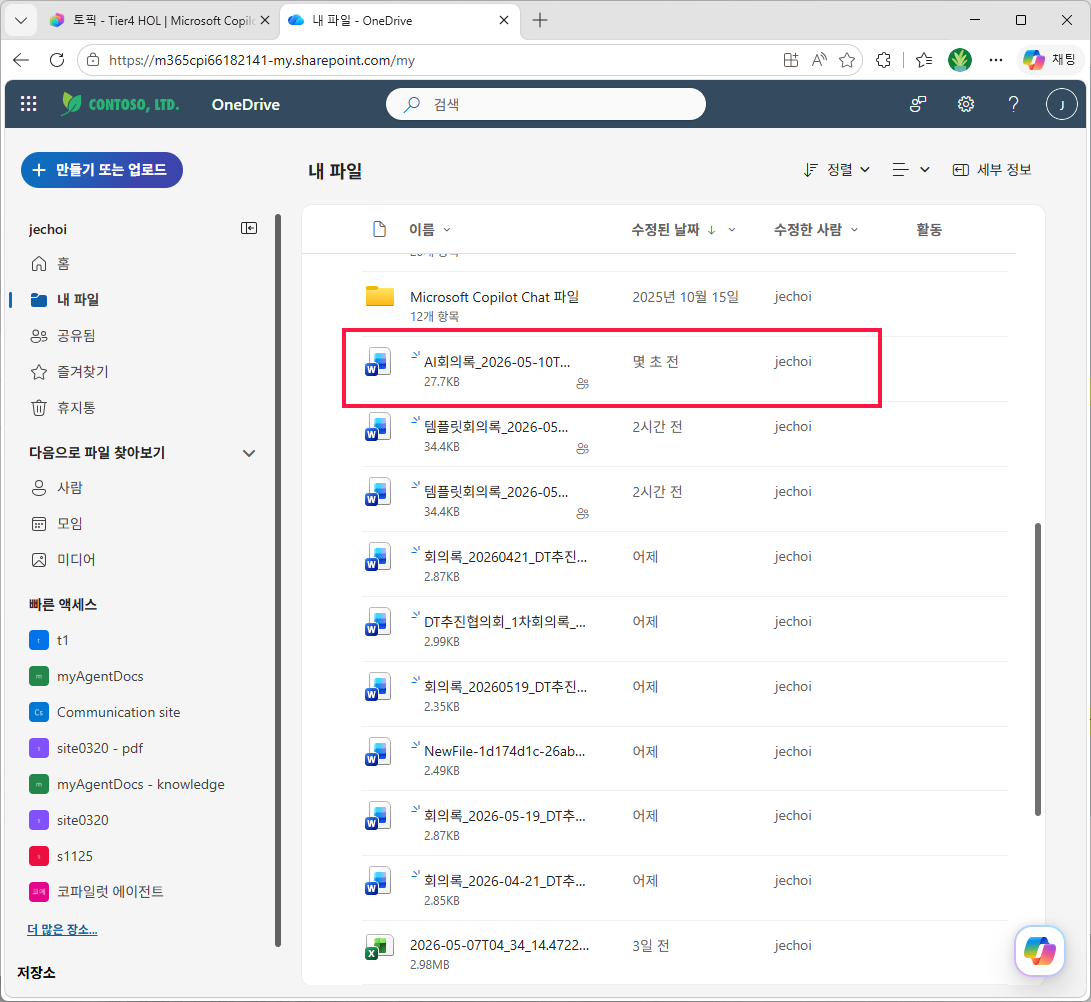The height and width of the screenshot is (1002, 1091).
Task: Open file 회의록_2026-04-21_DT추...
Action: pos(504,881)
